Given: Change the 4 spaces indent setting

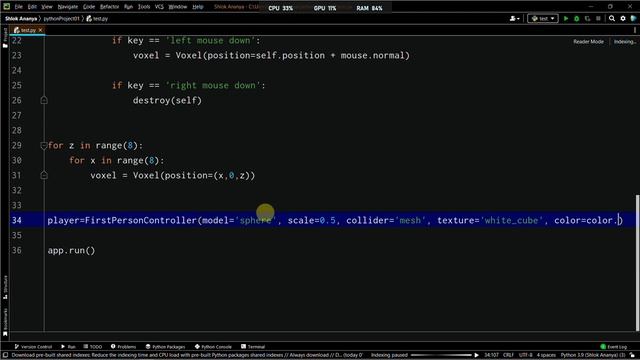Looking at the screenshot, I should pos(546,355).
